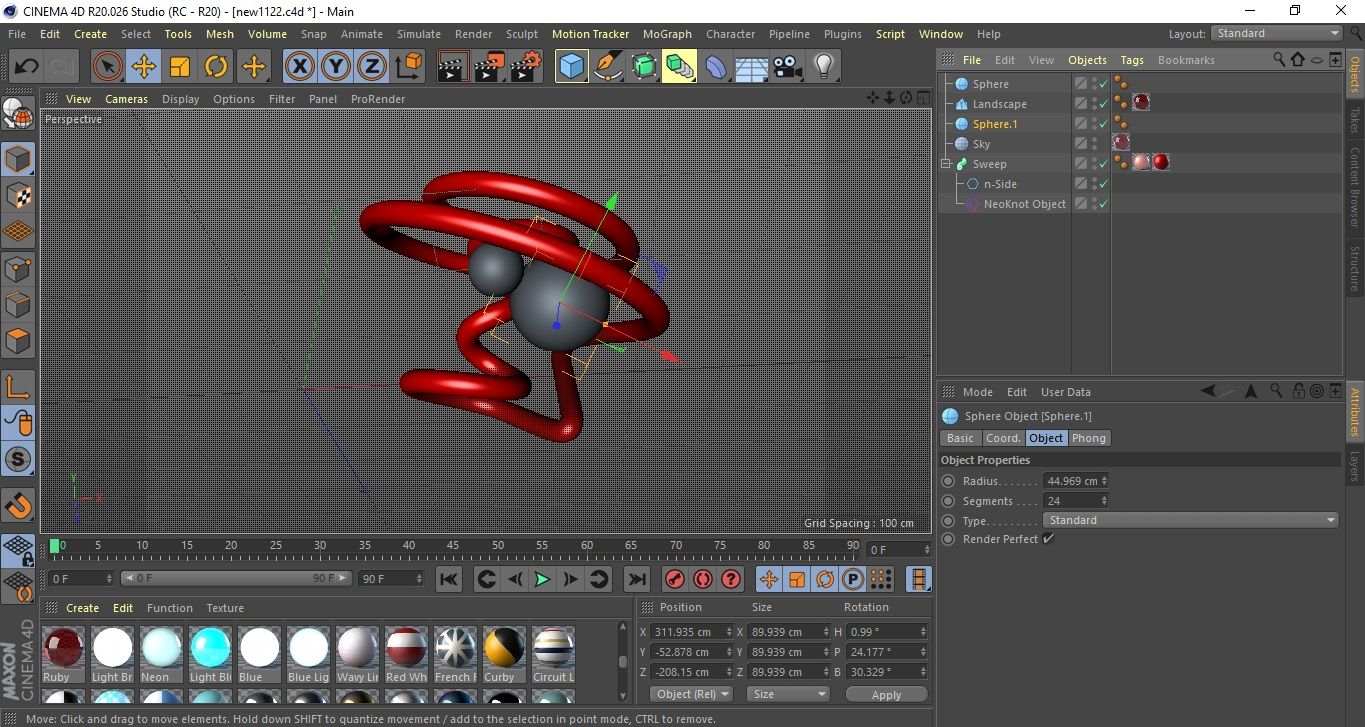The height and width of the screenshot is (727, 1365).
Task: Select the Live Selection tool
Action: click(x=108, y=67)
